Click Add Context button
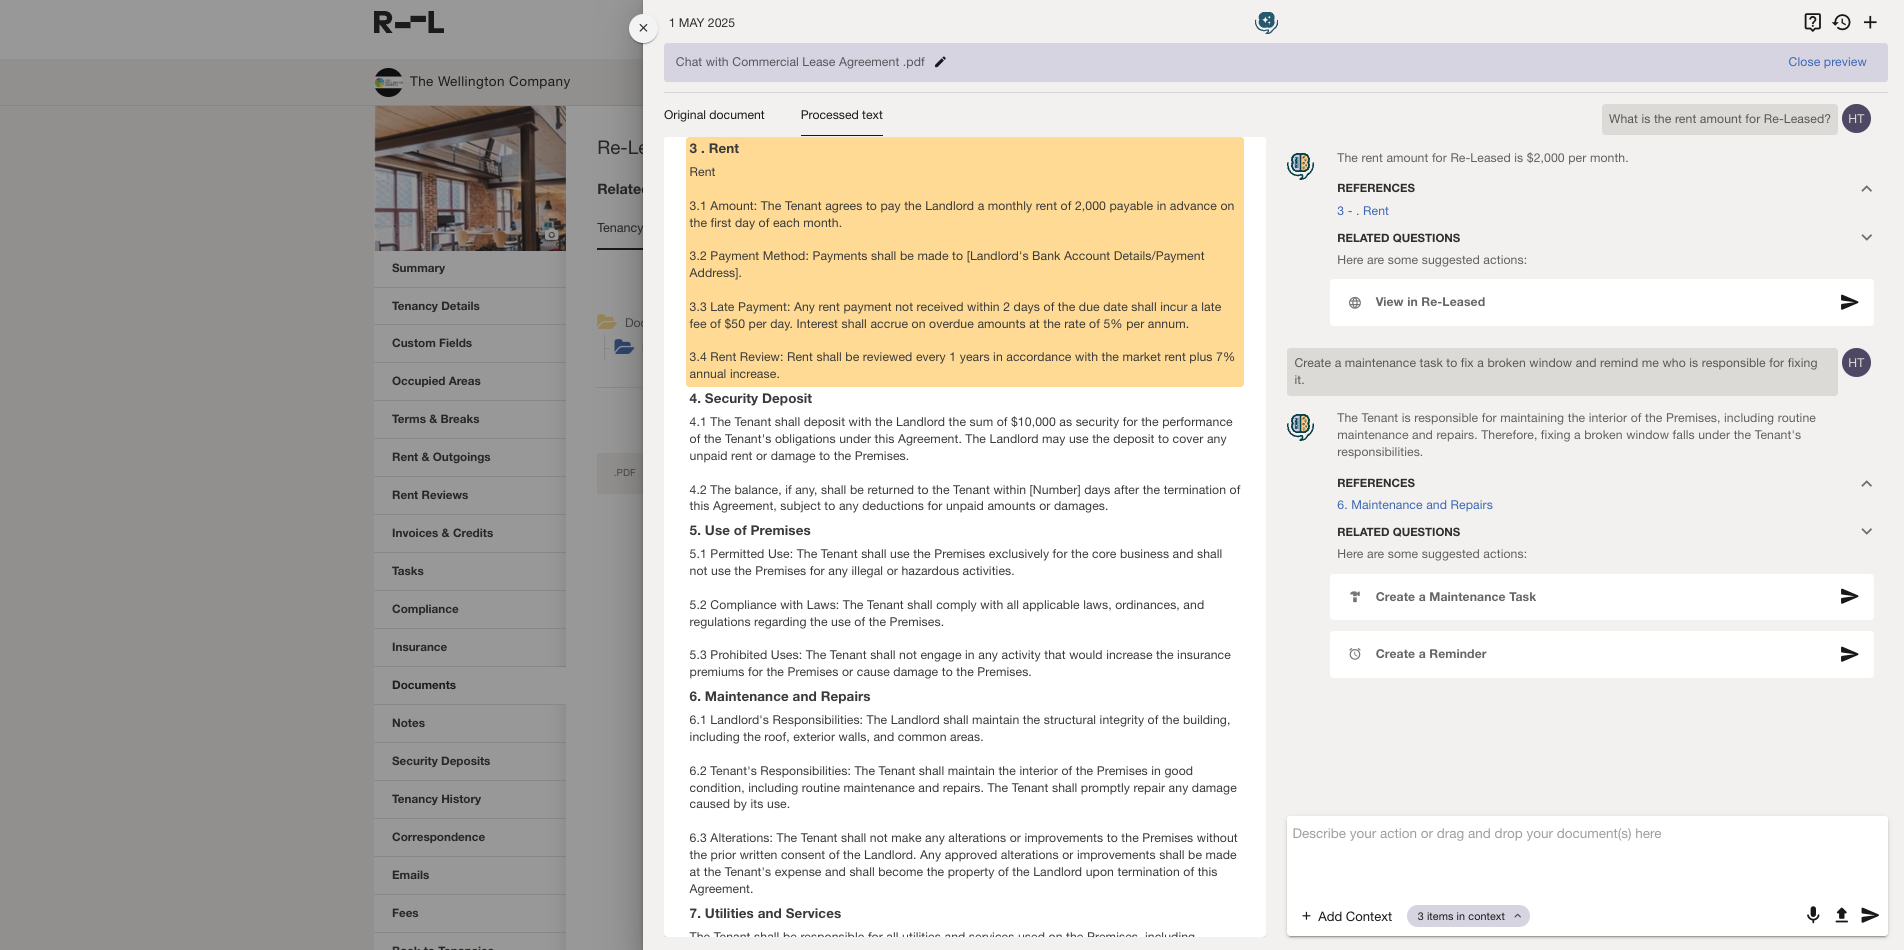This screenshot has height=950, width=1904. (x=1346, y=916)
